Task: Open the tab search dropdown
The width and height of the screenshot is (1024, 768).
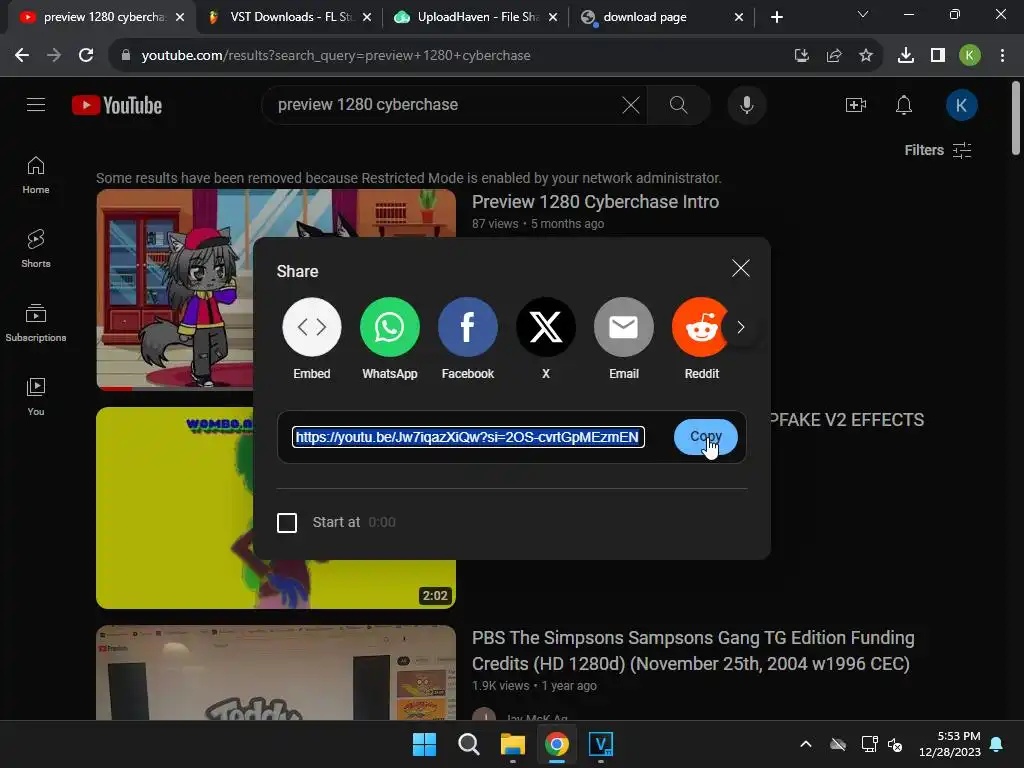Action: (863, 14)
